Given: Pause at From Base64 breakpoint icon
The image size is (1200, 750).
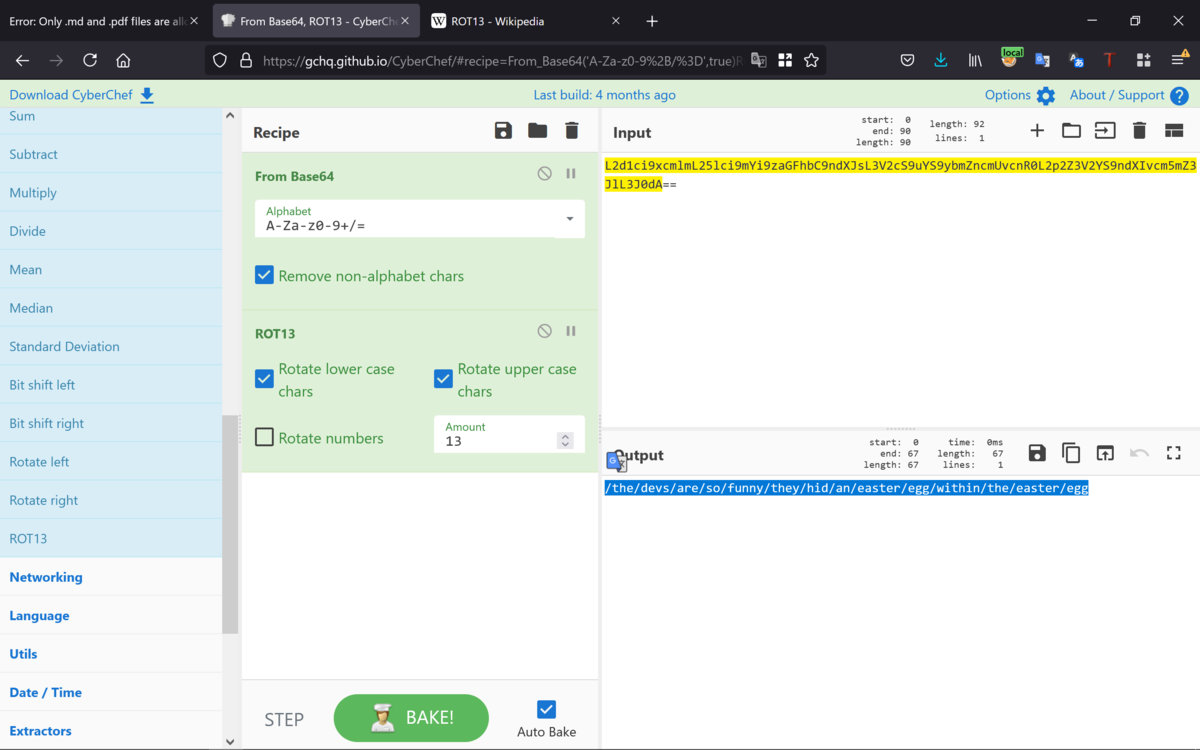Looking at the screenshot, I should pos(571,173).
